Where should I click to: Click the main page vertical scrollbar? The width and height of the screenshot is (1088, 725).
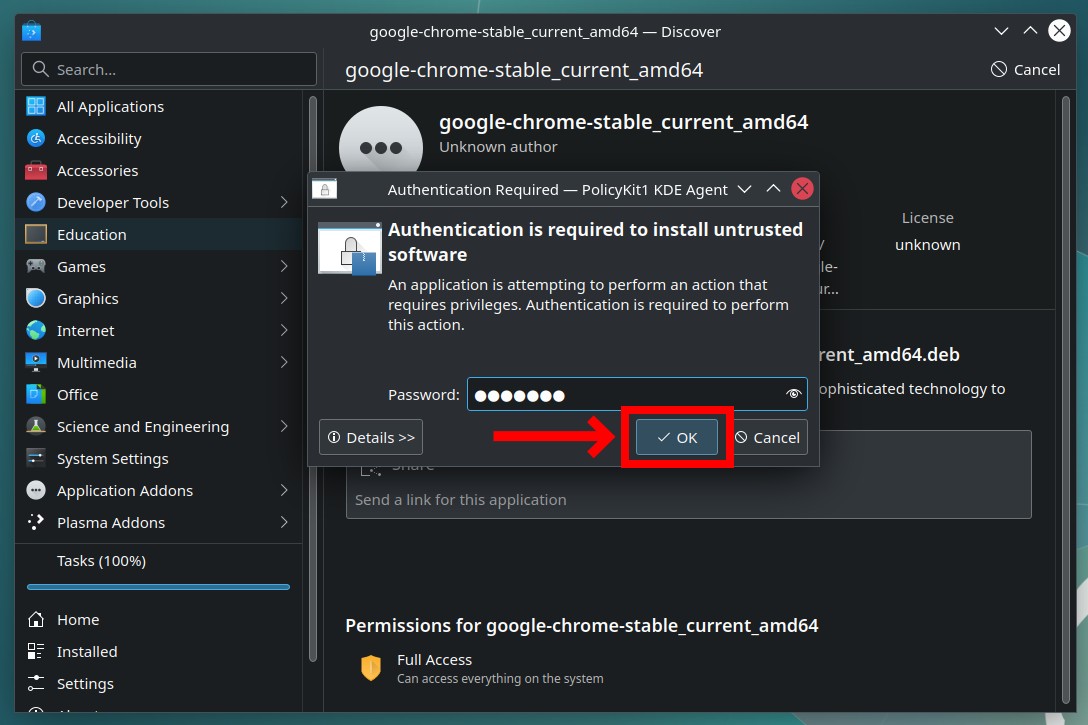click(x=1066, y=399)
